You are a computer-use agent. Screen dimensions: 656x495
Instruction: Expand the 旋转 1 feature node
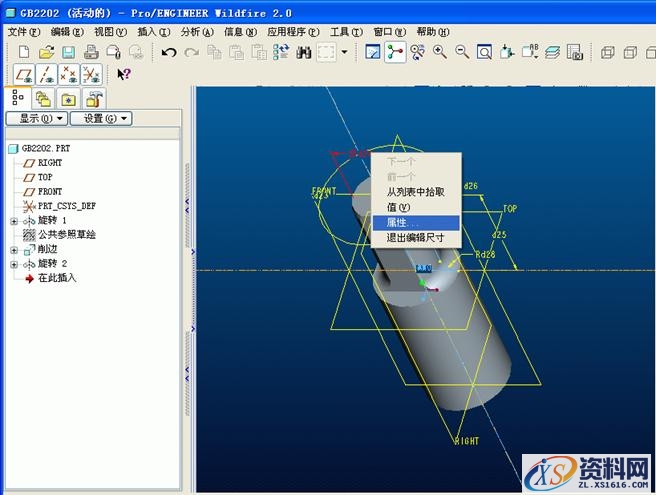point(14,220)
